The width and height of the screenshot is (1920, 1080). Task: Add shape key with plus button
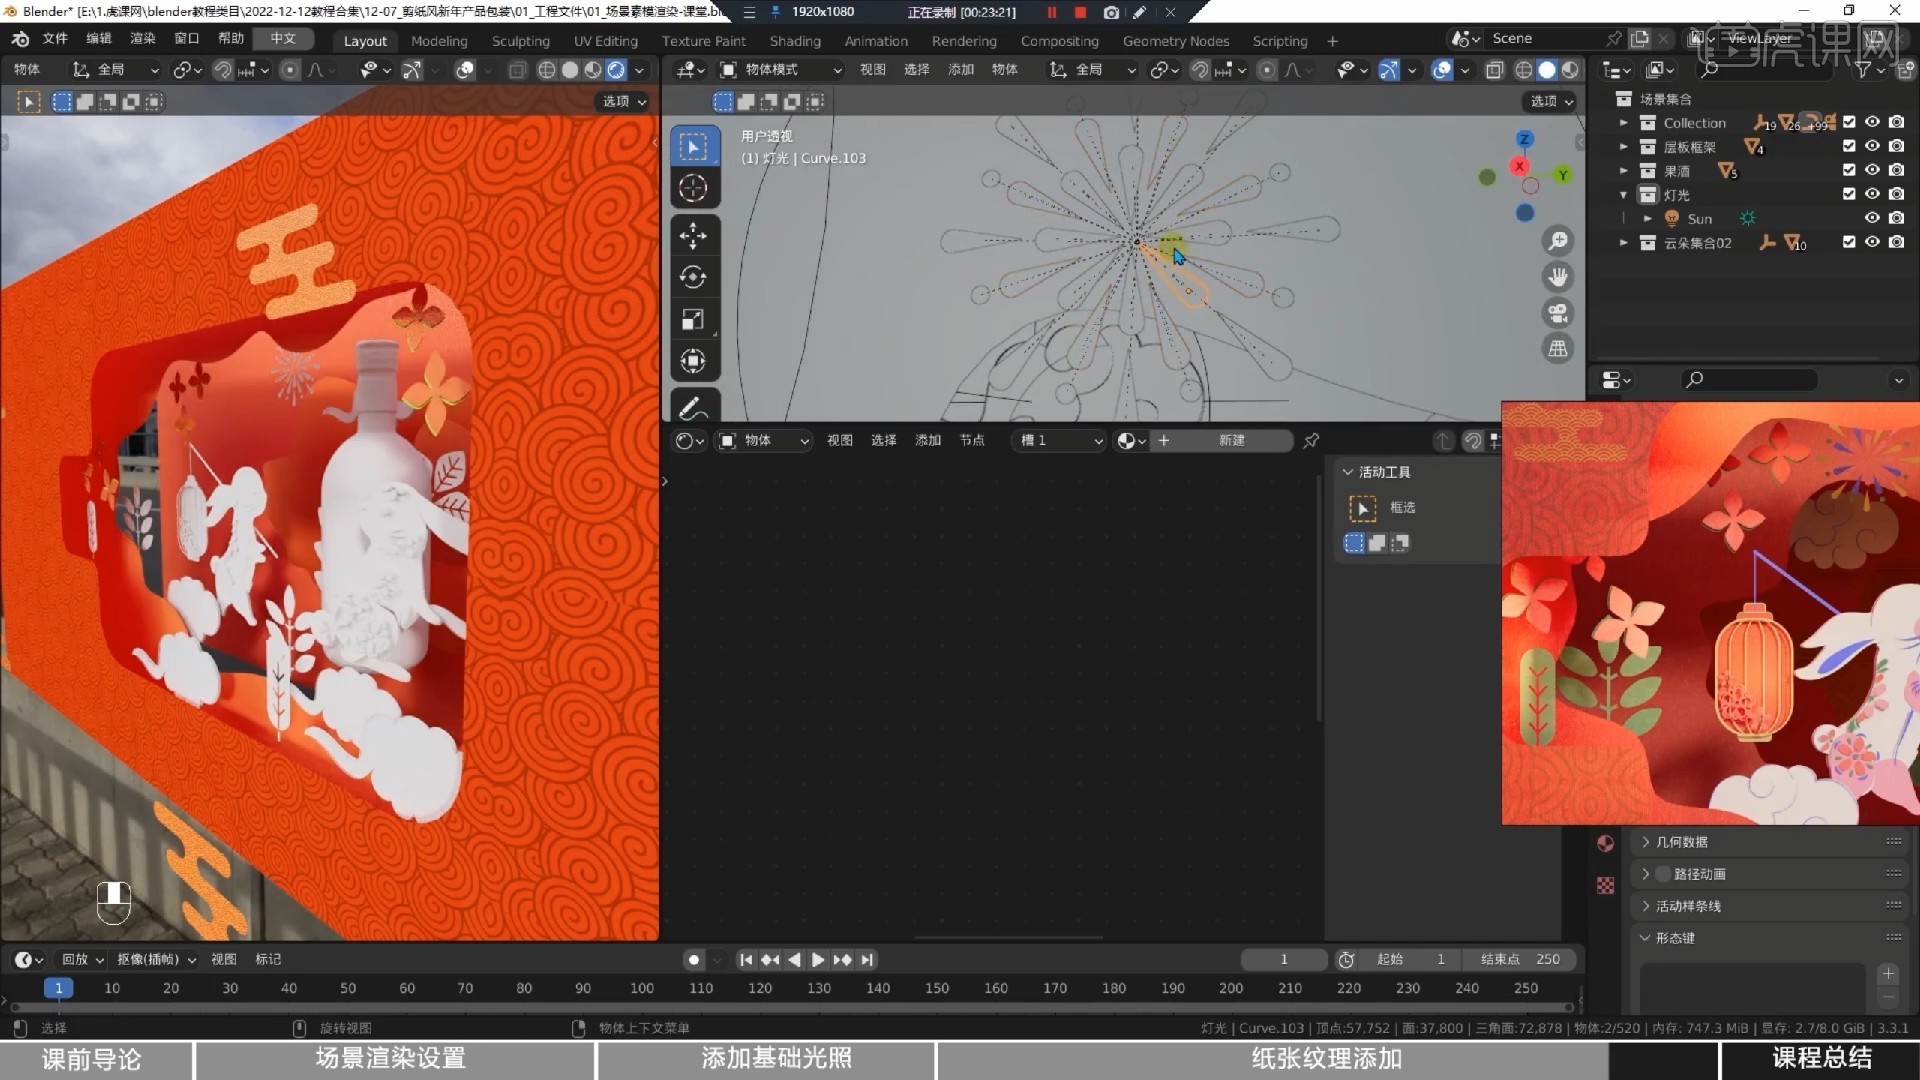click(x=1888, y=974)
